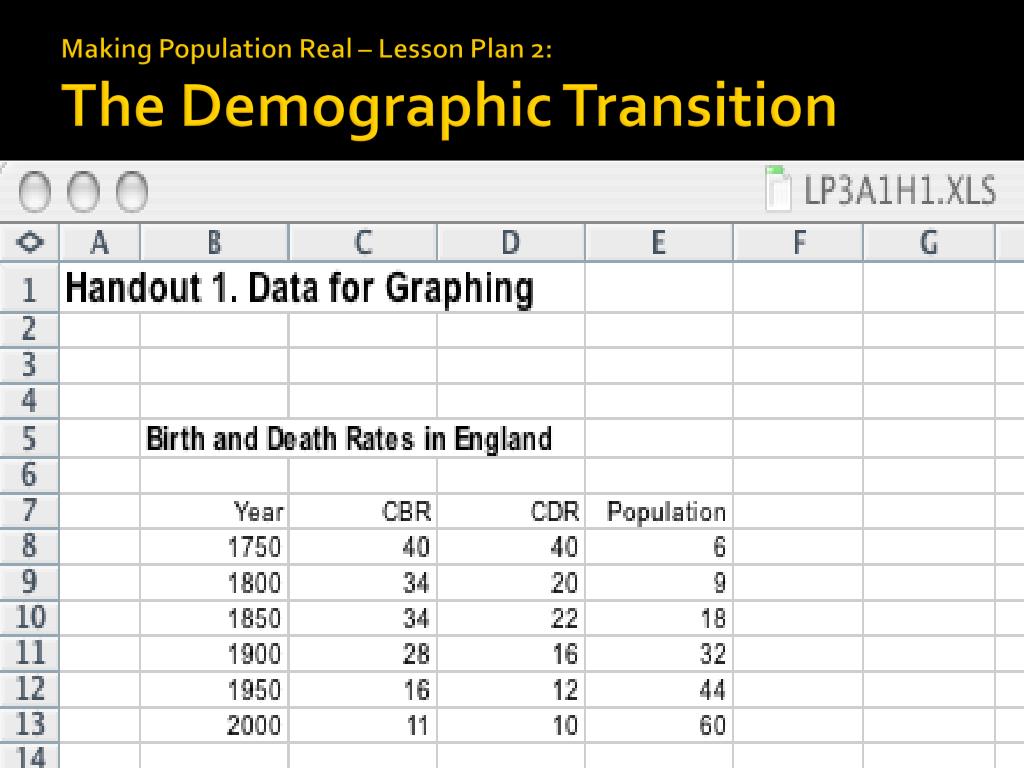This screenshot has height=768, width=1024.
Task: Select the CDR value 20 for 1800
Action: [511, 583]
